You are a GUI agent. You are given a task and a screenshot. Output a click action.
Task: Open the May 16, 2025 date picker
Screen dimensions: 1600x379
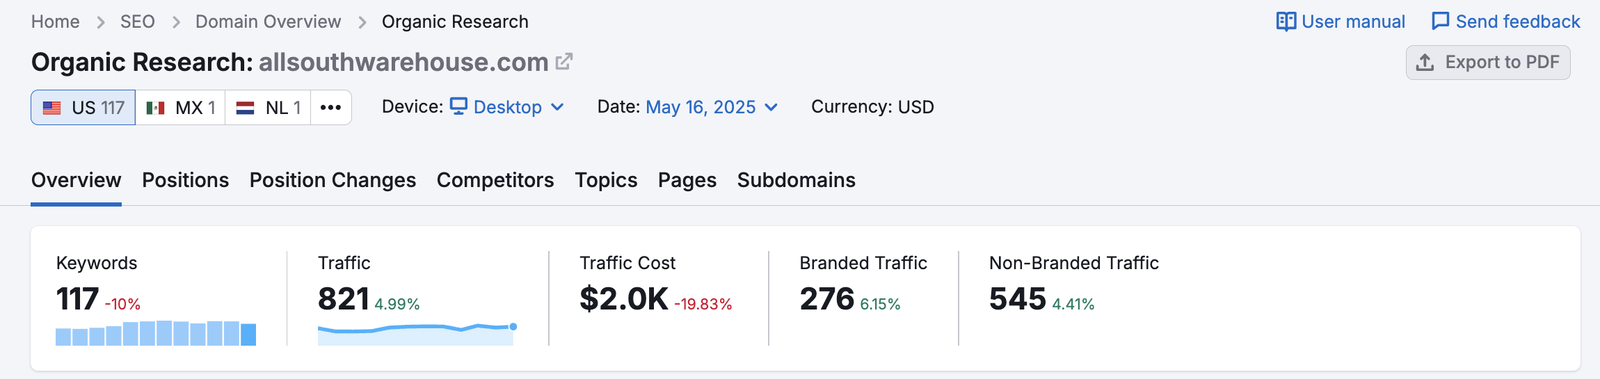point(711,107)
